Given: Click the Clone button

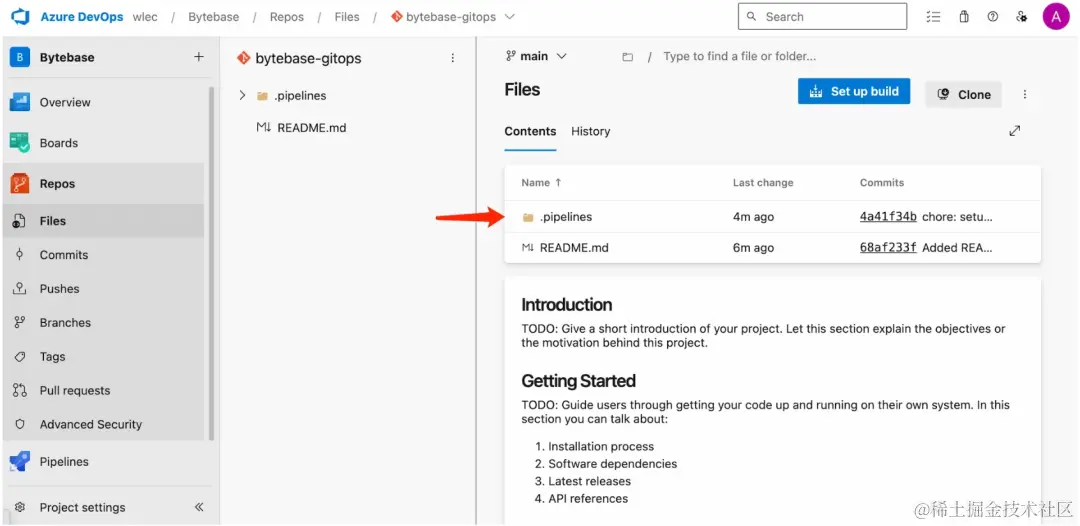Looking at the screenshot, I should tap(964, 94).
